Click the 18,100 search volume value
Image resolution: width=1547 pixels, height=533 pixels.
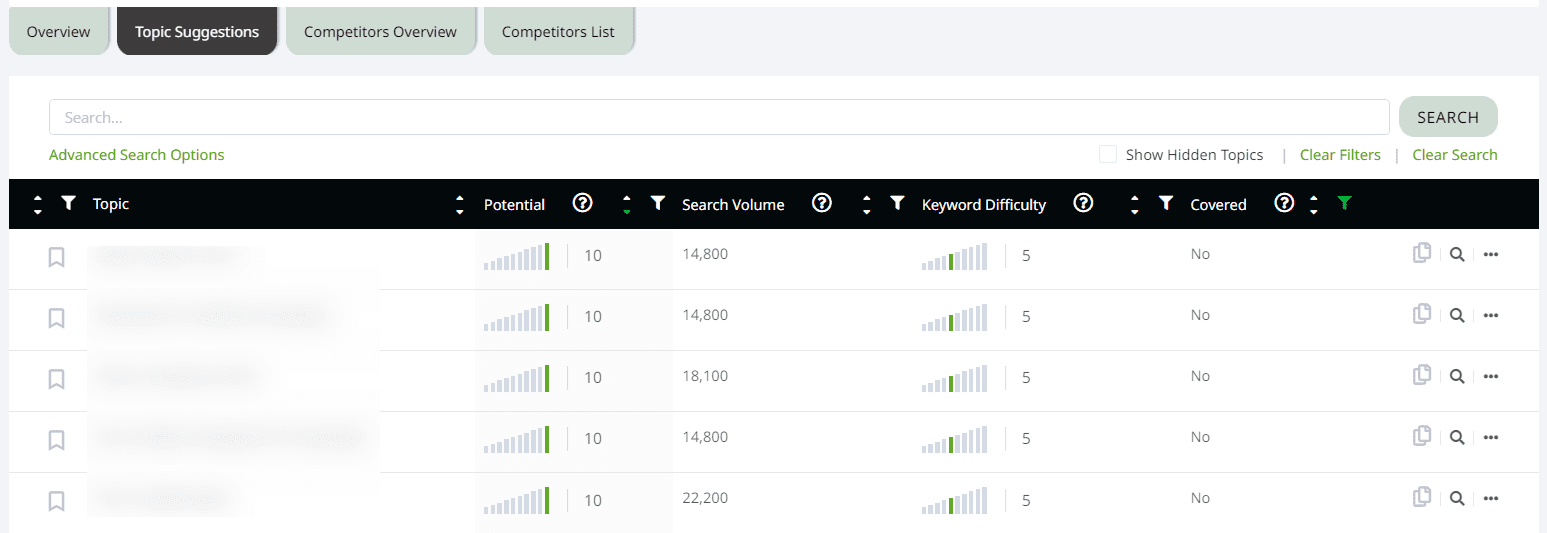pos(705,376)
